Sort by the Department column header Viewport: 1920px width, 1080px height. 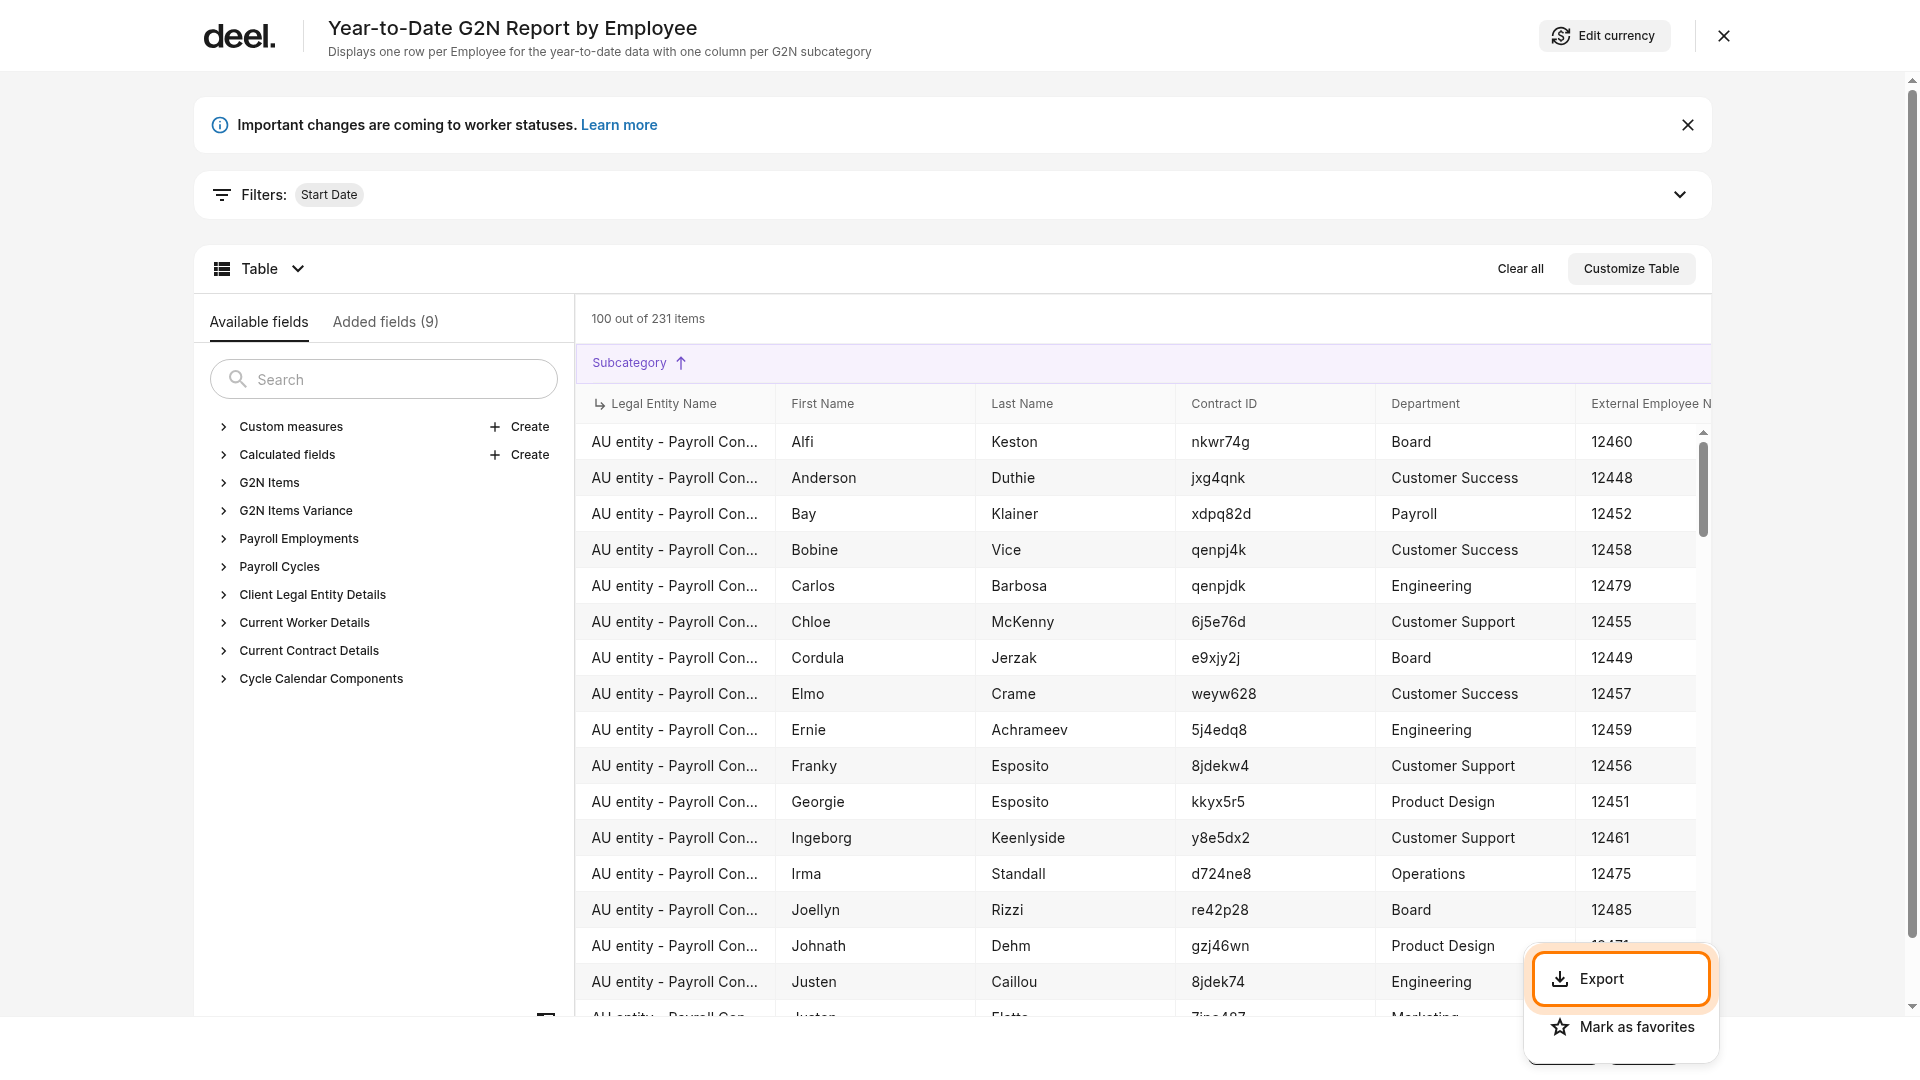[1476, 404]
